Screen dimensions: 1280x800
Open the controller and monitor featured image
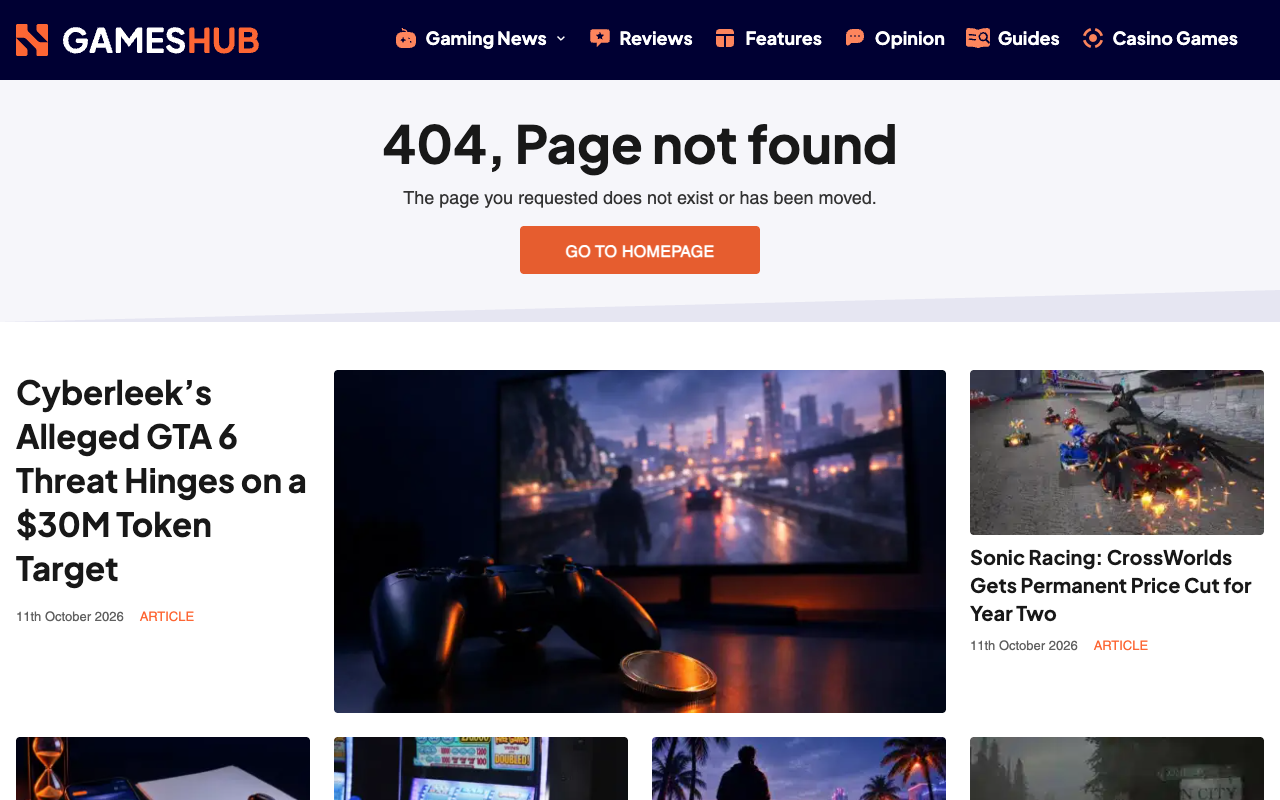[640, 541]
